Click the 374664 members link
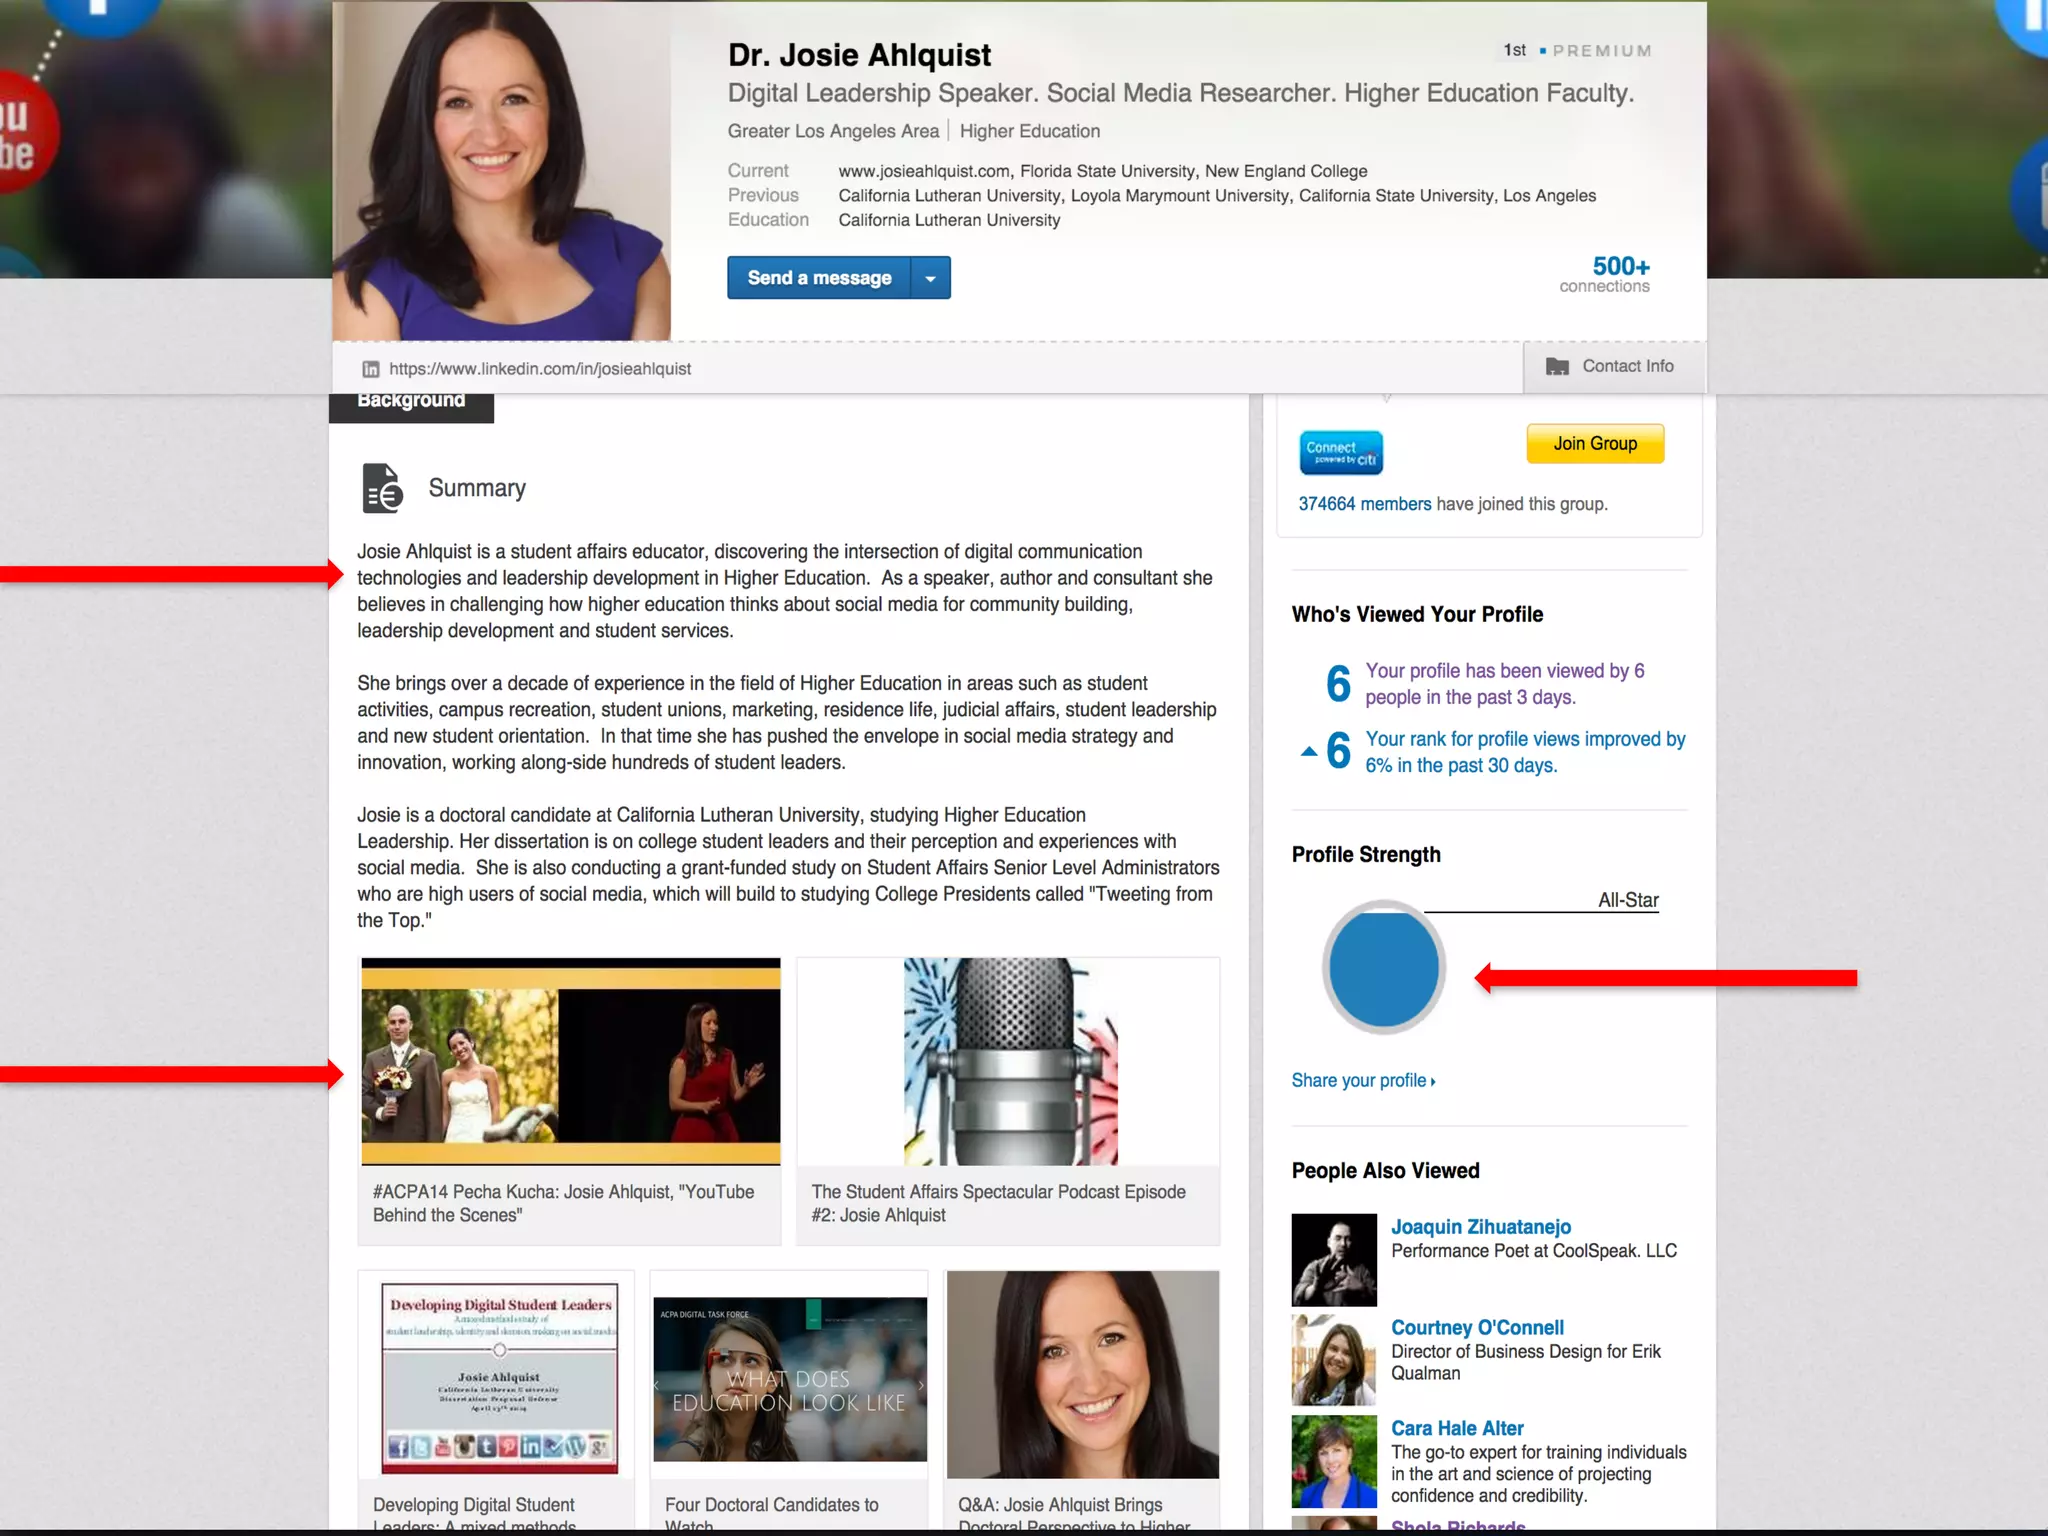The width and height of the screenshot is (2048, 1536). (1364, 504)
